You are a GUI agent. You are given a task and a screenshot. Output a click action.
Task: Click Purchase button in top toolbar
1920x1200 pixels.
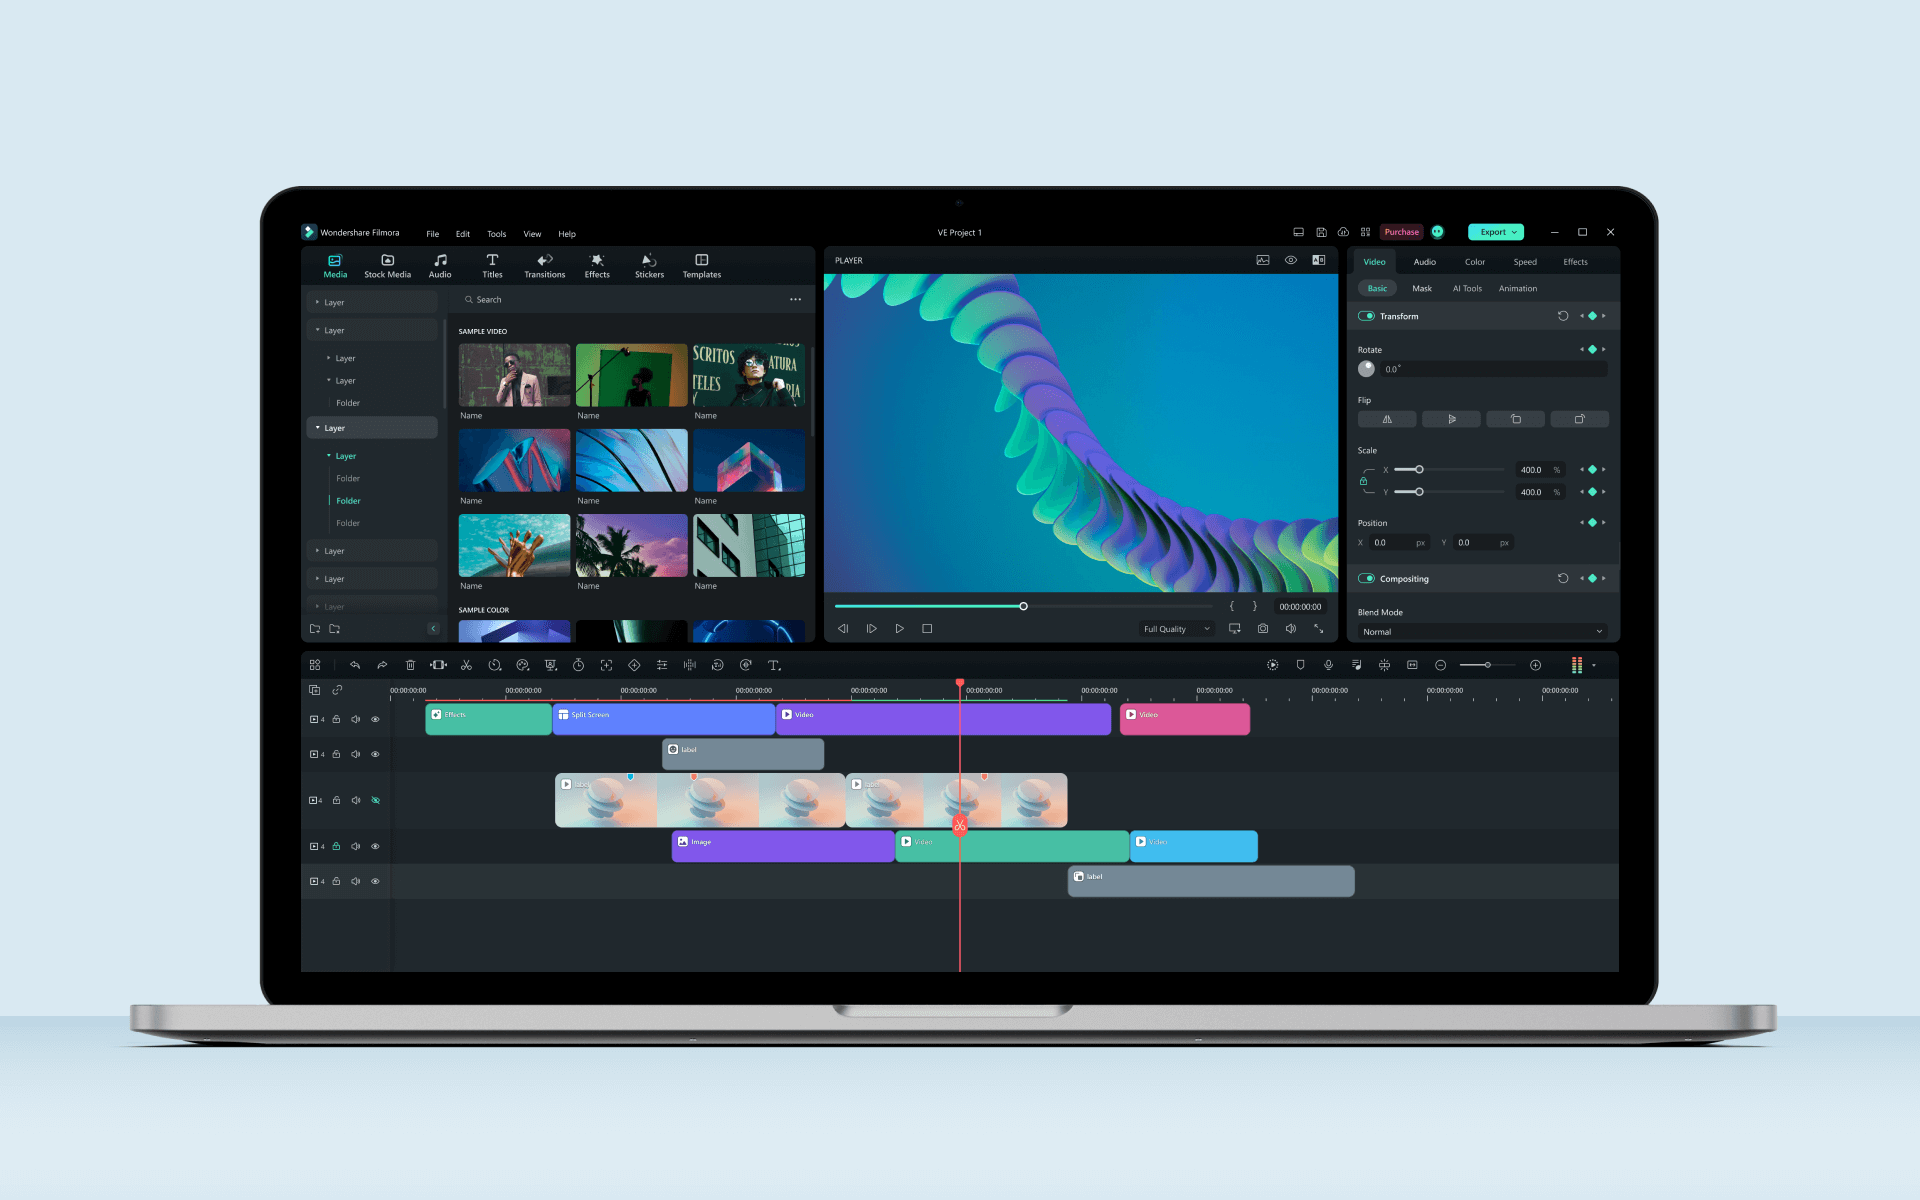click(x=1402, y=231)
